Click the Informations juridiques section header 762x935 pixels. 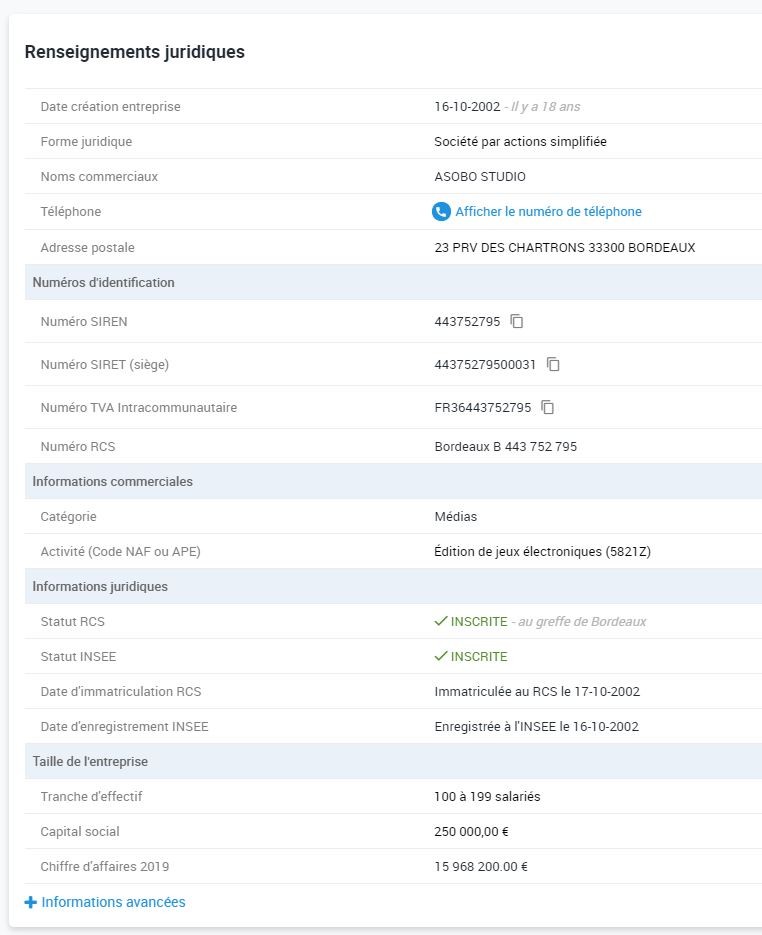pos(100,586)
